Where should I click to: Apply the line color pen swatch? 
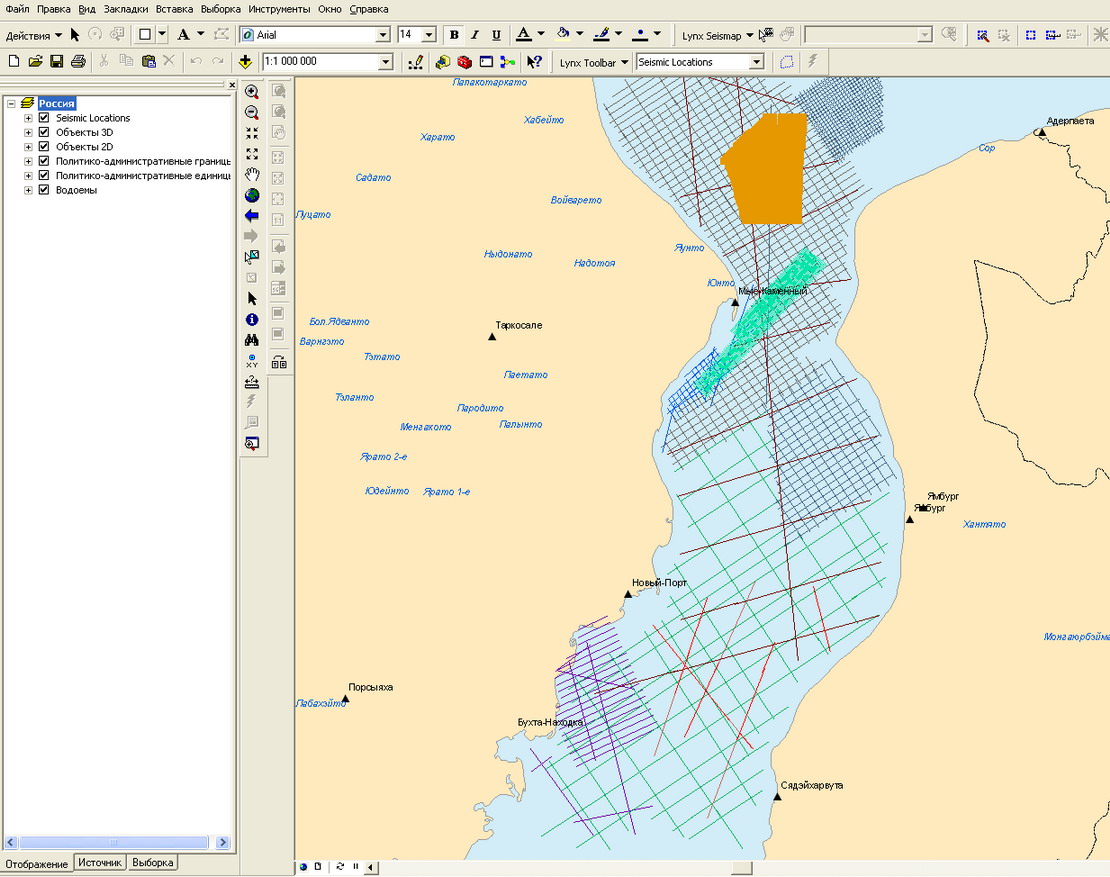(x=602, y=35)
